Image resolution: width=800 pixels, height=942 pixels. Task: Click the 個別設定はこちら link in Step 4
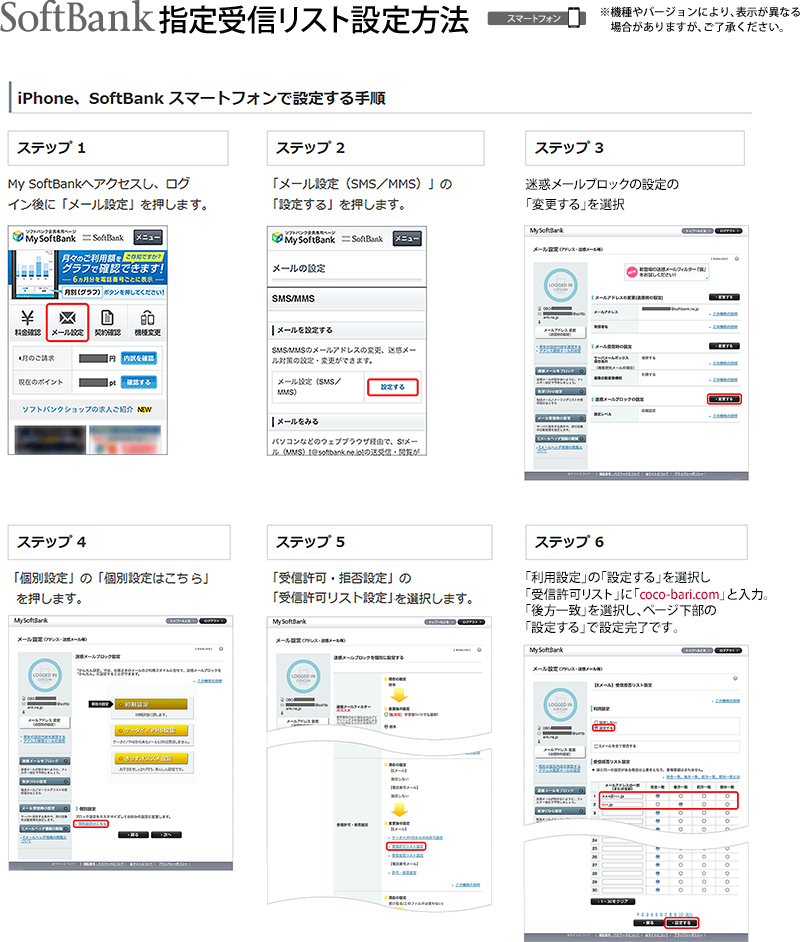[91, 824]
